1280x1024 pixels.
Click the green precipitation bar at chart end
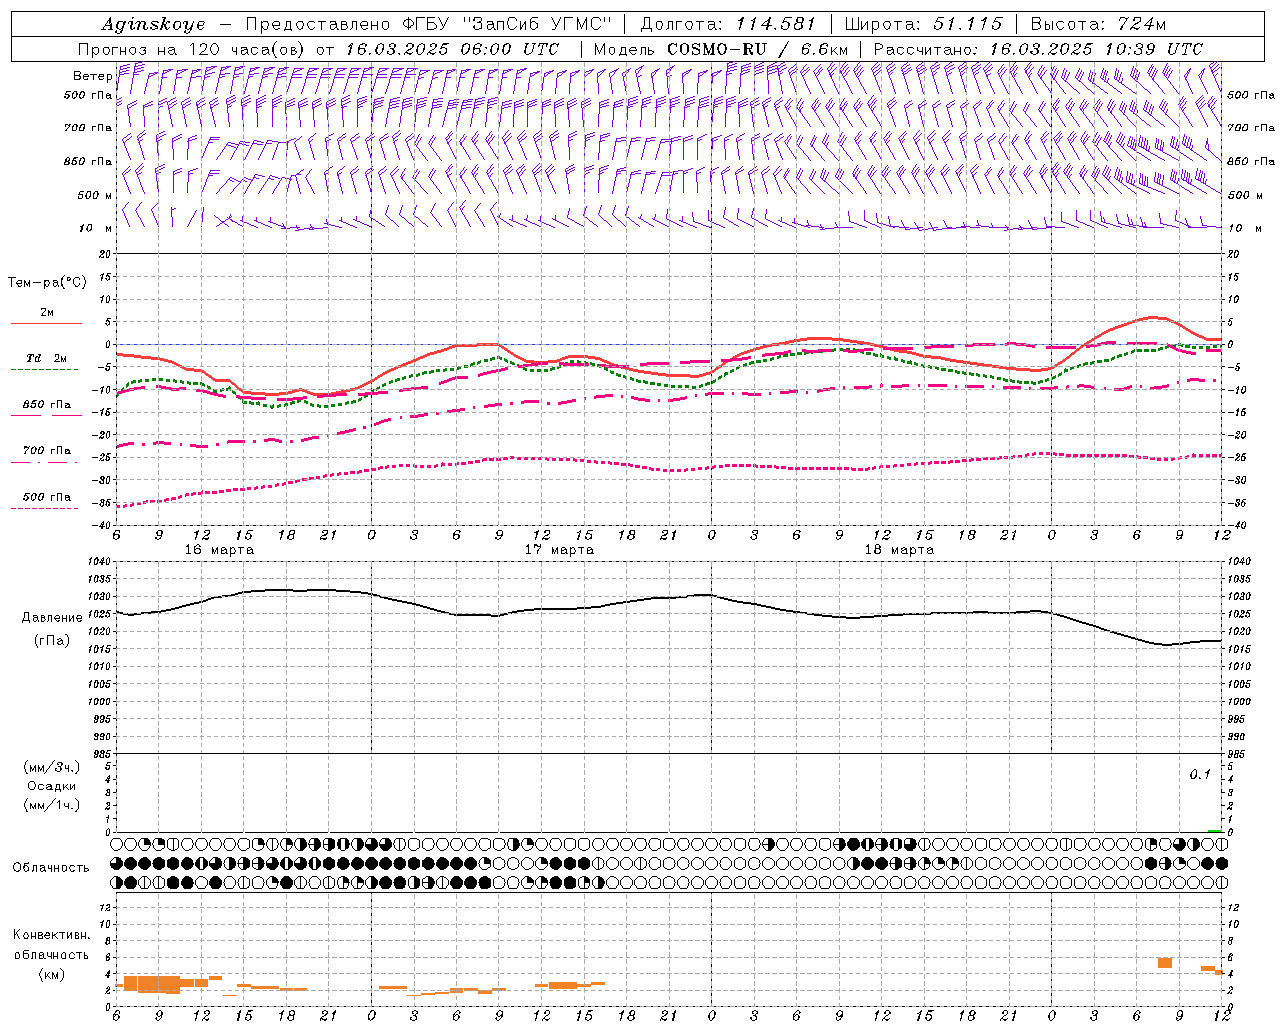(1214, 831)
